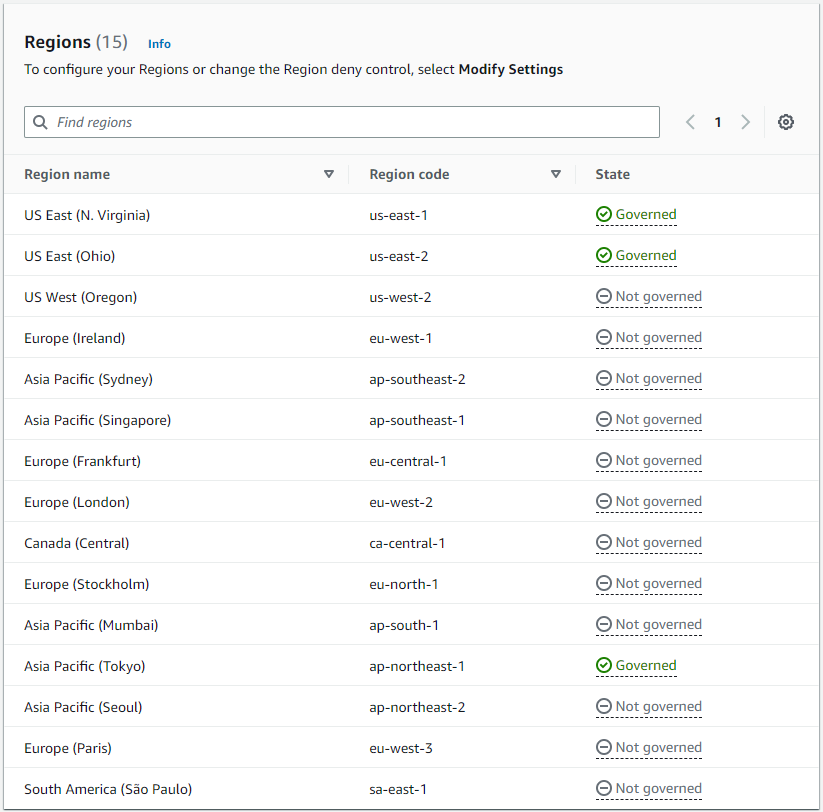Click the Governed checkmark icon for us-east-1
Image resolution: width=823 pixels, height=812 pixels.
[x=603, y=215]
